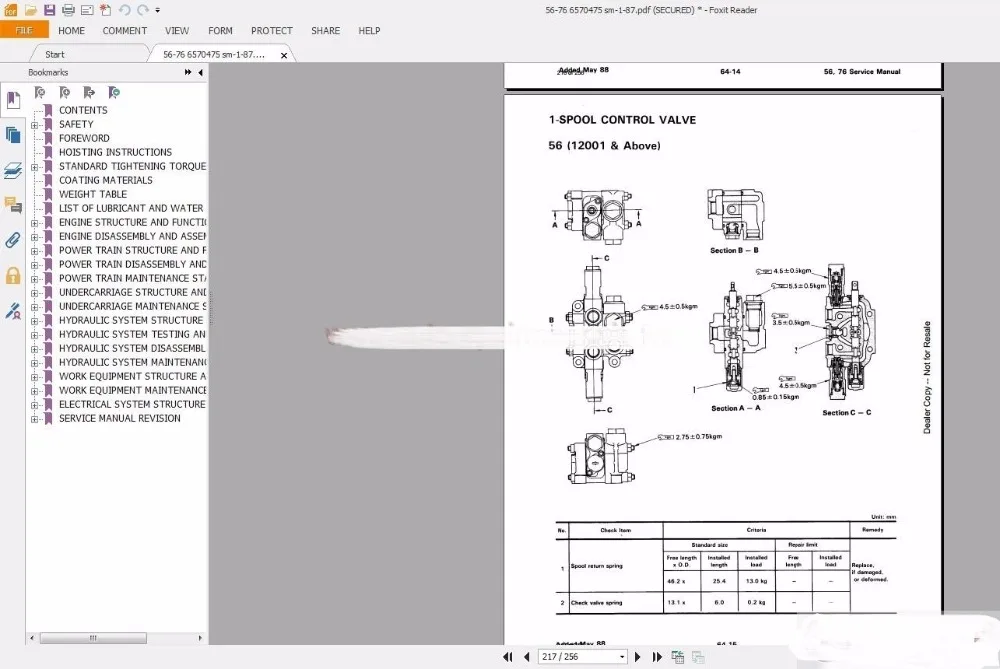The image size is (1000, 669).
Task: Expand the ENGINE DISASSEMBLY AND ASSEMBLY bookmark node
Action: [34, 237]
